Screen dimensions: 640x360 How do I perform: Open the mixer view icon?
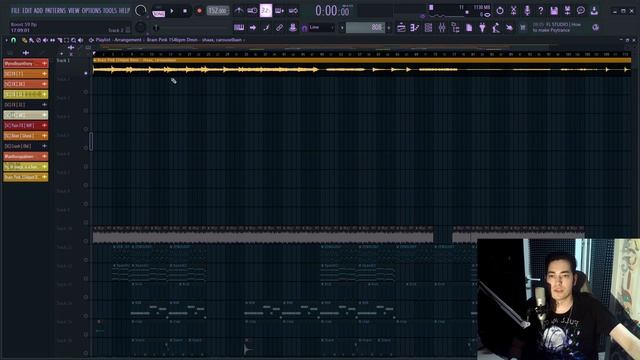(x=442, y=27)
